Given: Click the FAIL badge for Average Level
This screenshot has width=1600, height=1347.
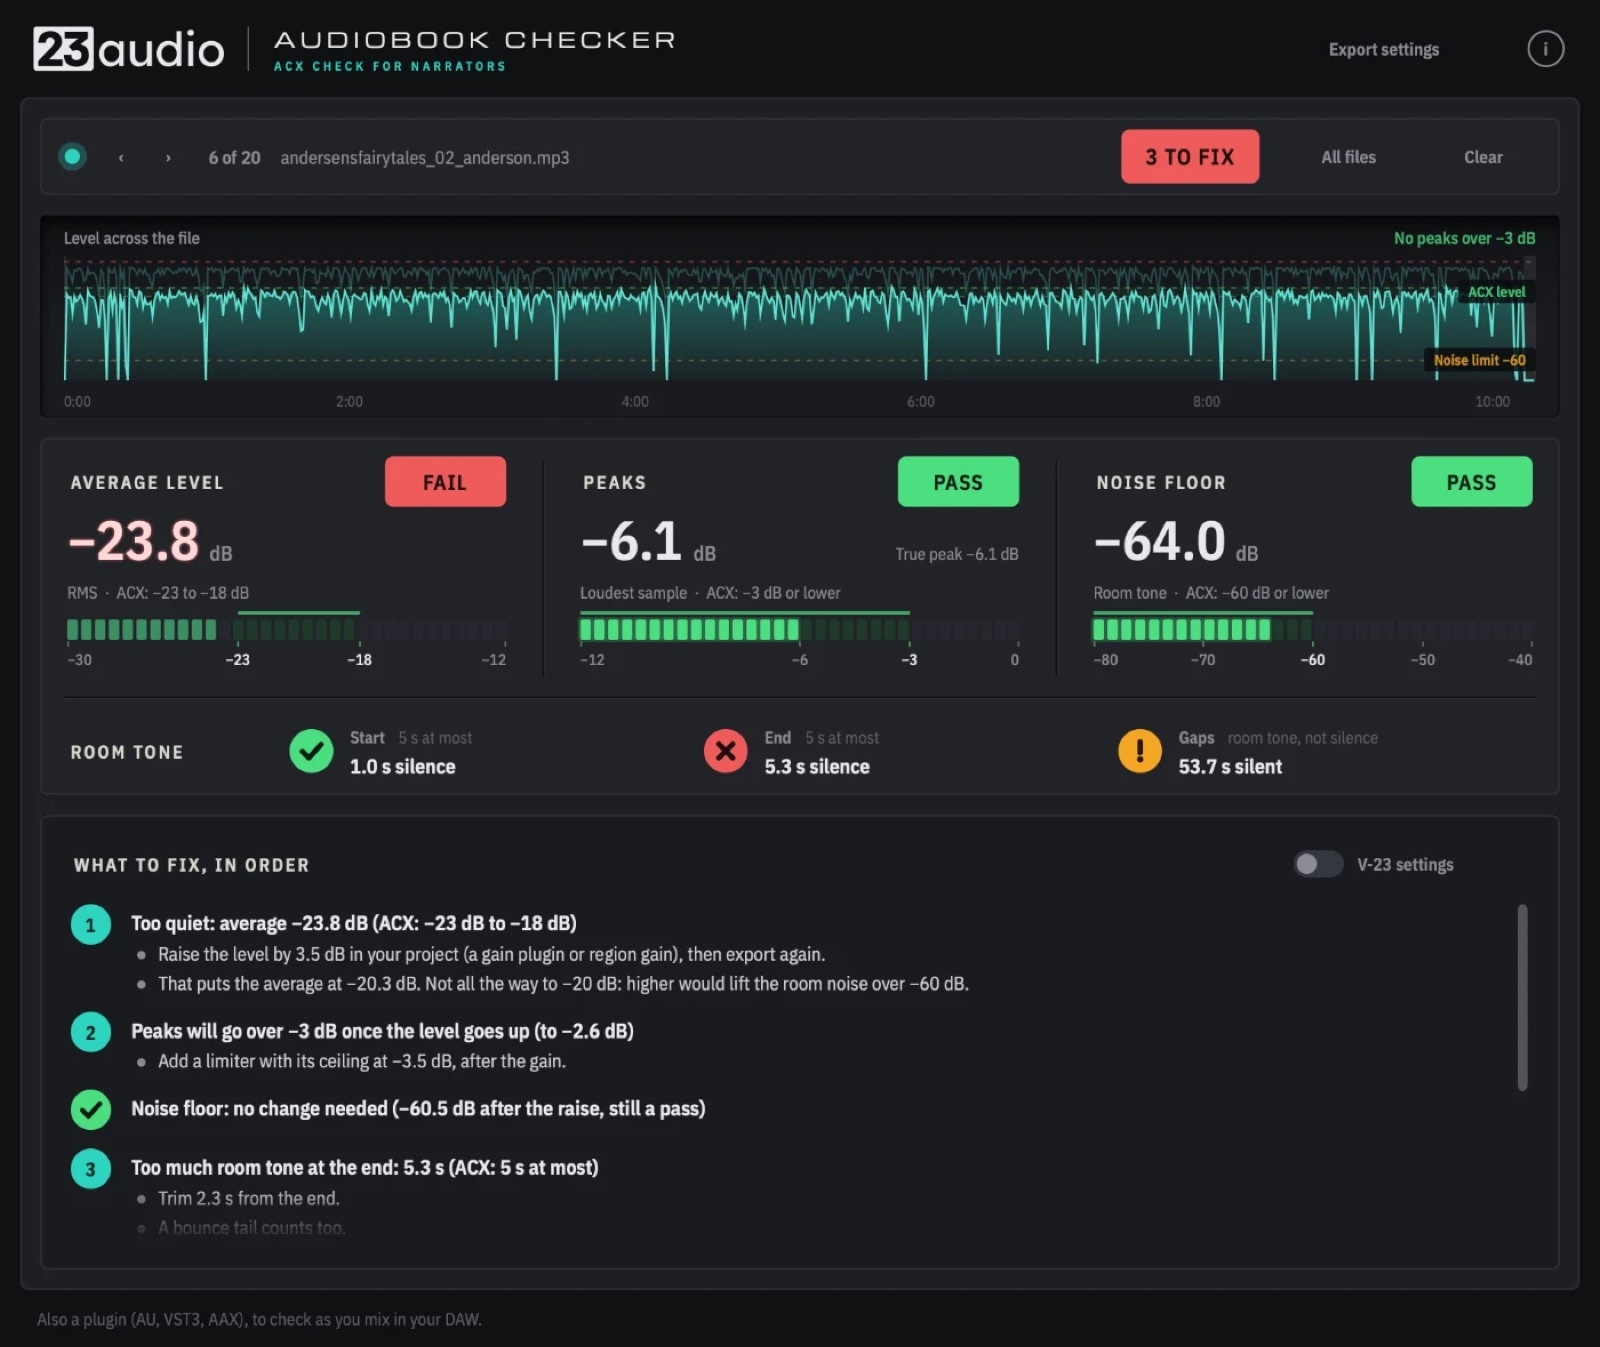Looking at the screenshot, I should click(x=445, y=482).
